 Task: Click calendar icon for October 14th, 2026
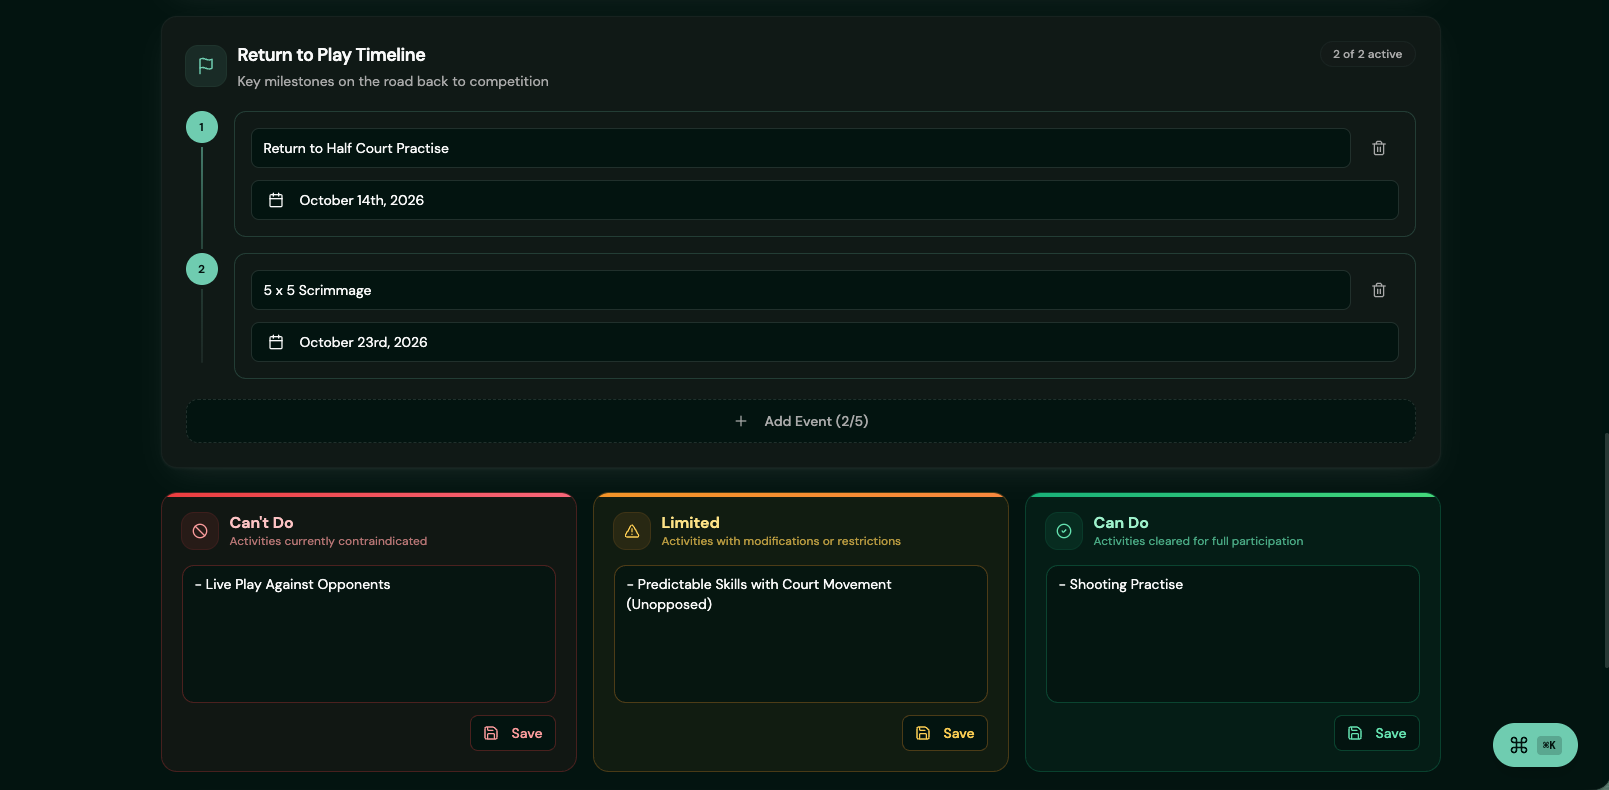(x=276, y=200)
